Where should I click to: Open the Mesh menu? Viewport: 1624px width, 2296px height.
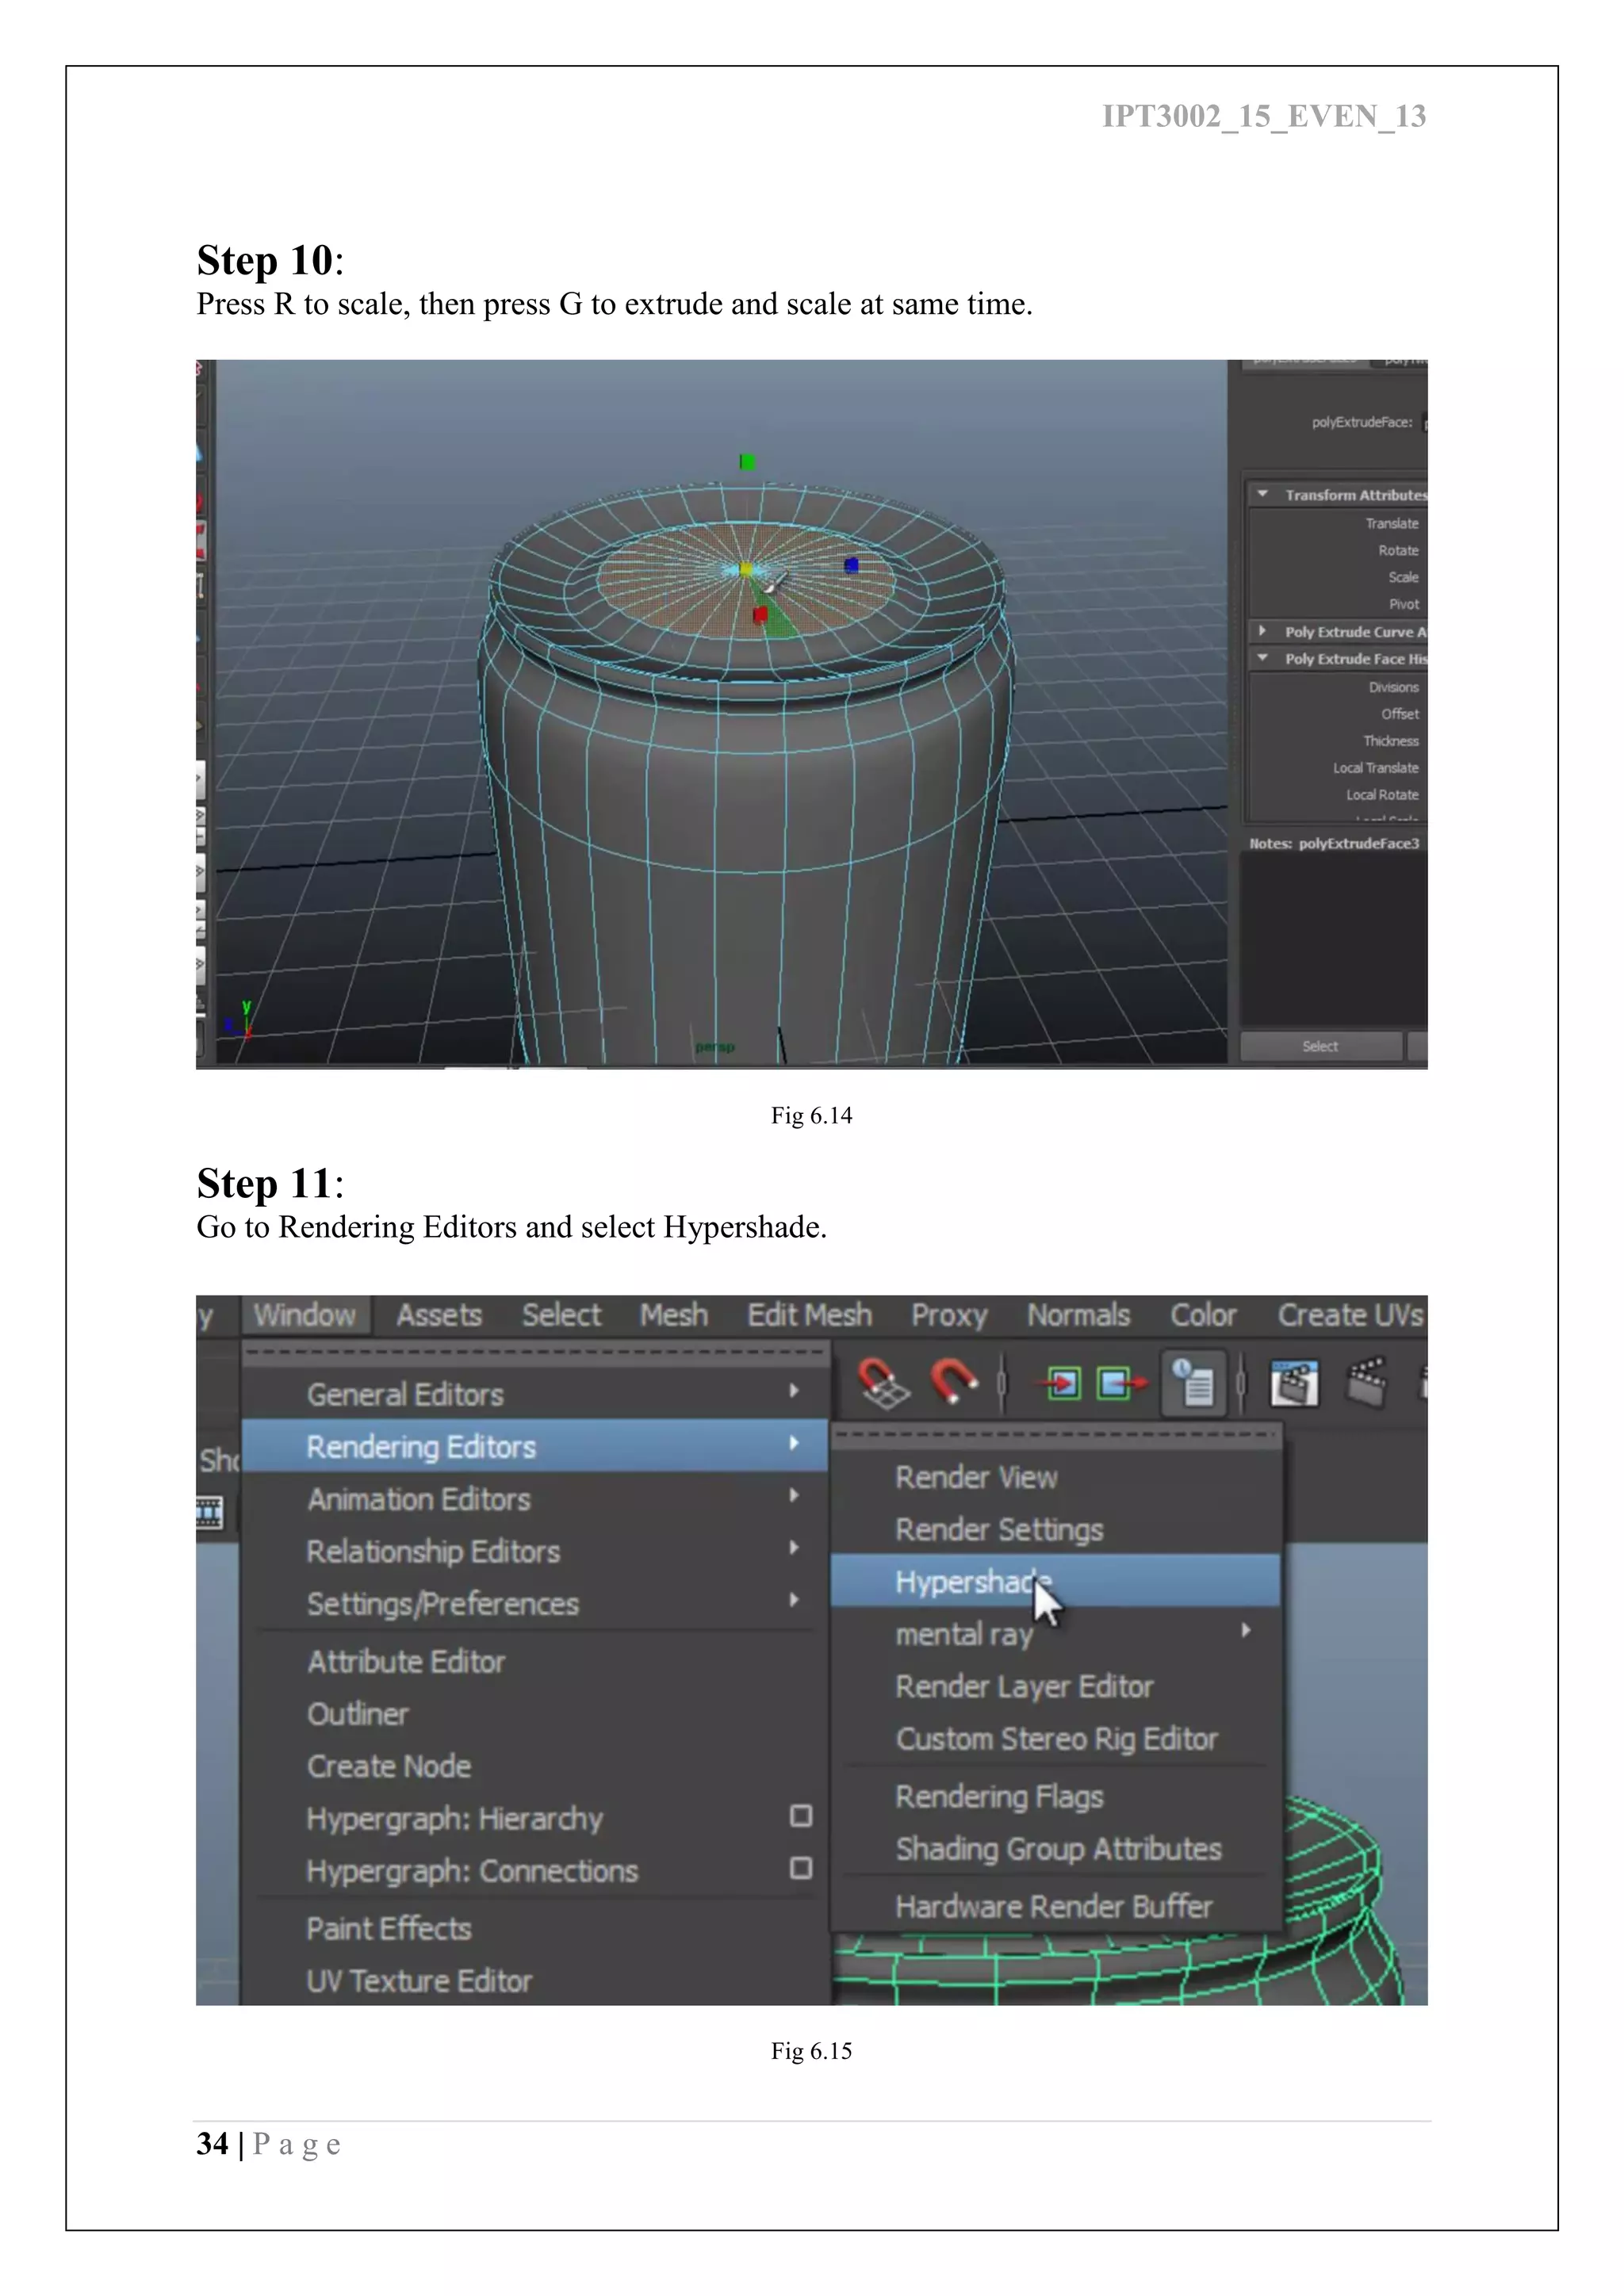[x=674, y=1315]
